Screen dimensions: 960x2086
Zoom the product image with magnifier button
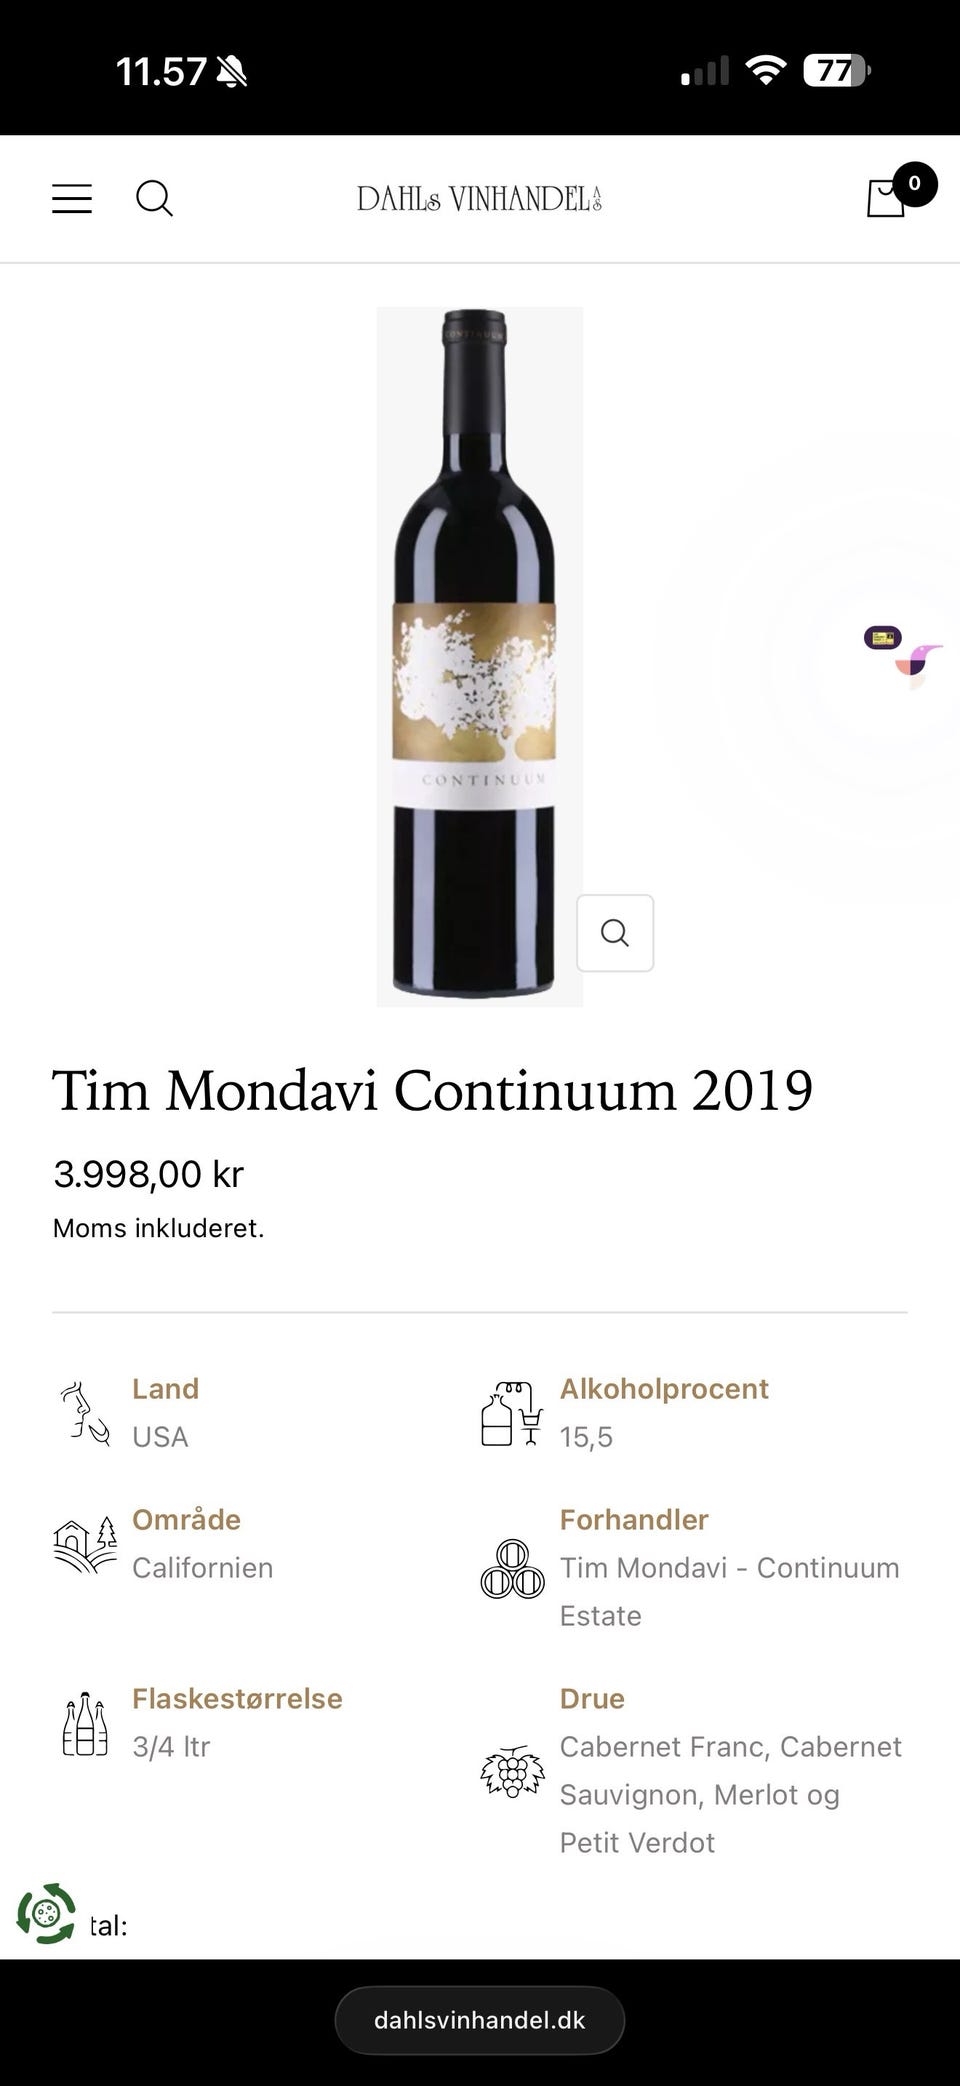click(x=615, y=933)
